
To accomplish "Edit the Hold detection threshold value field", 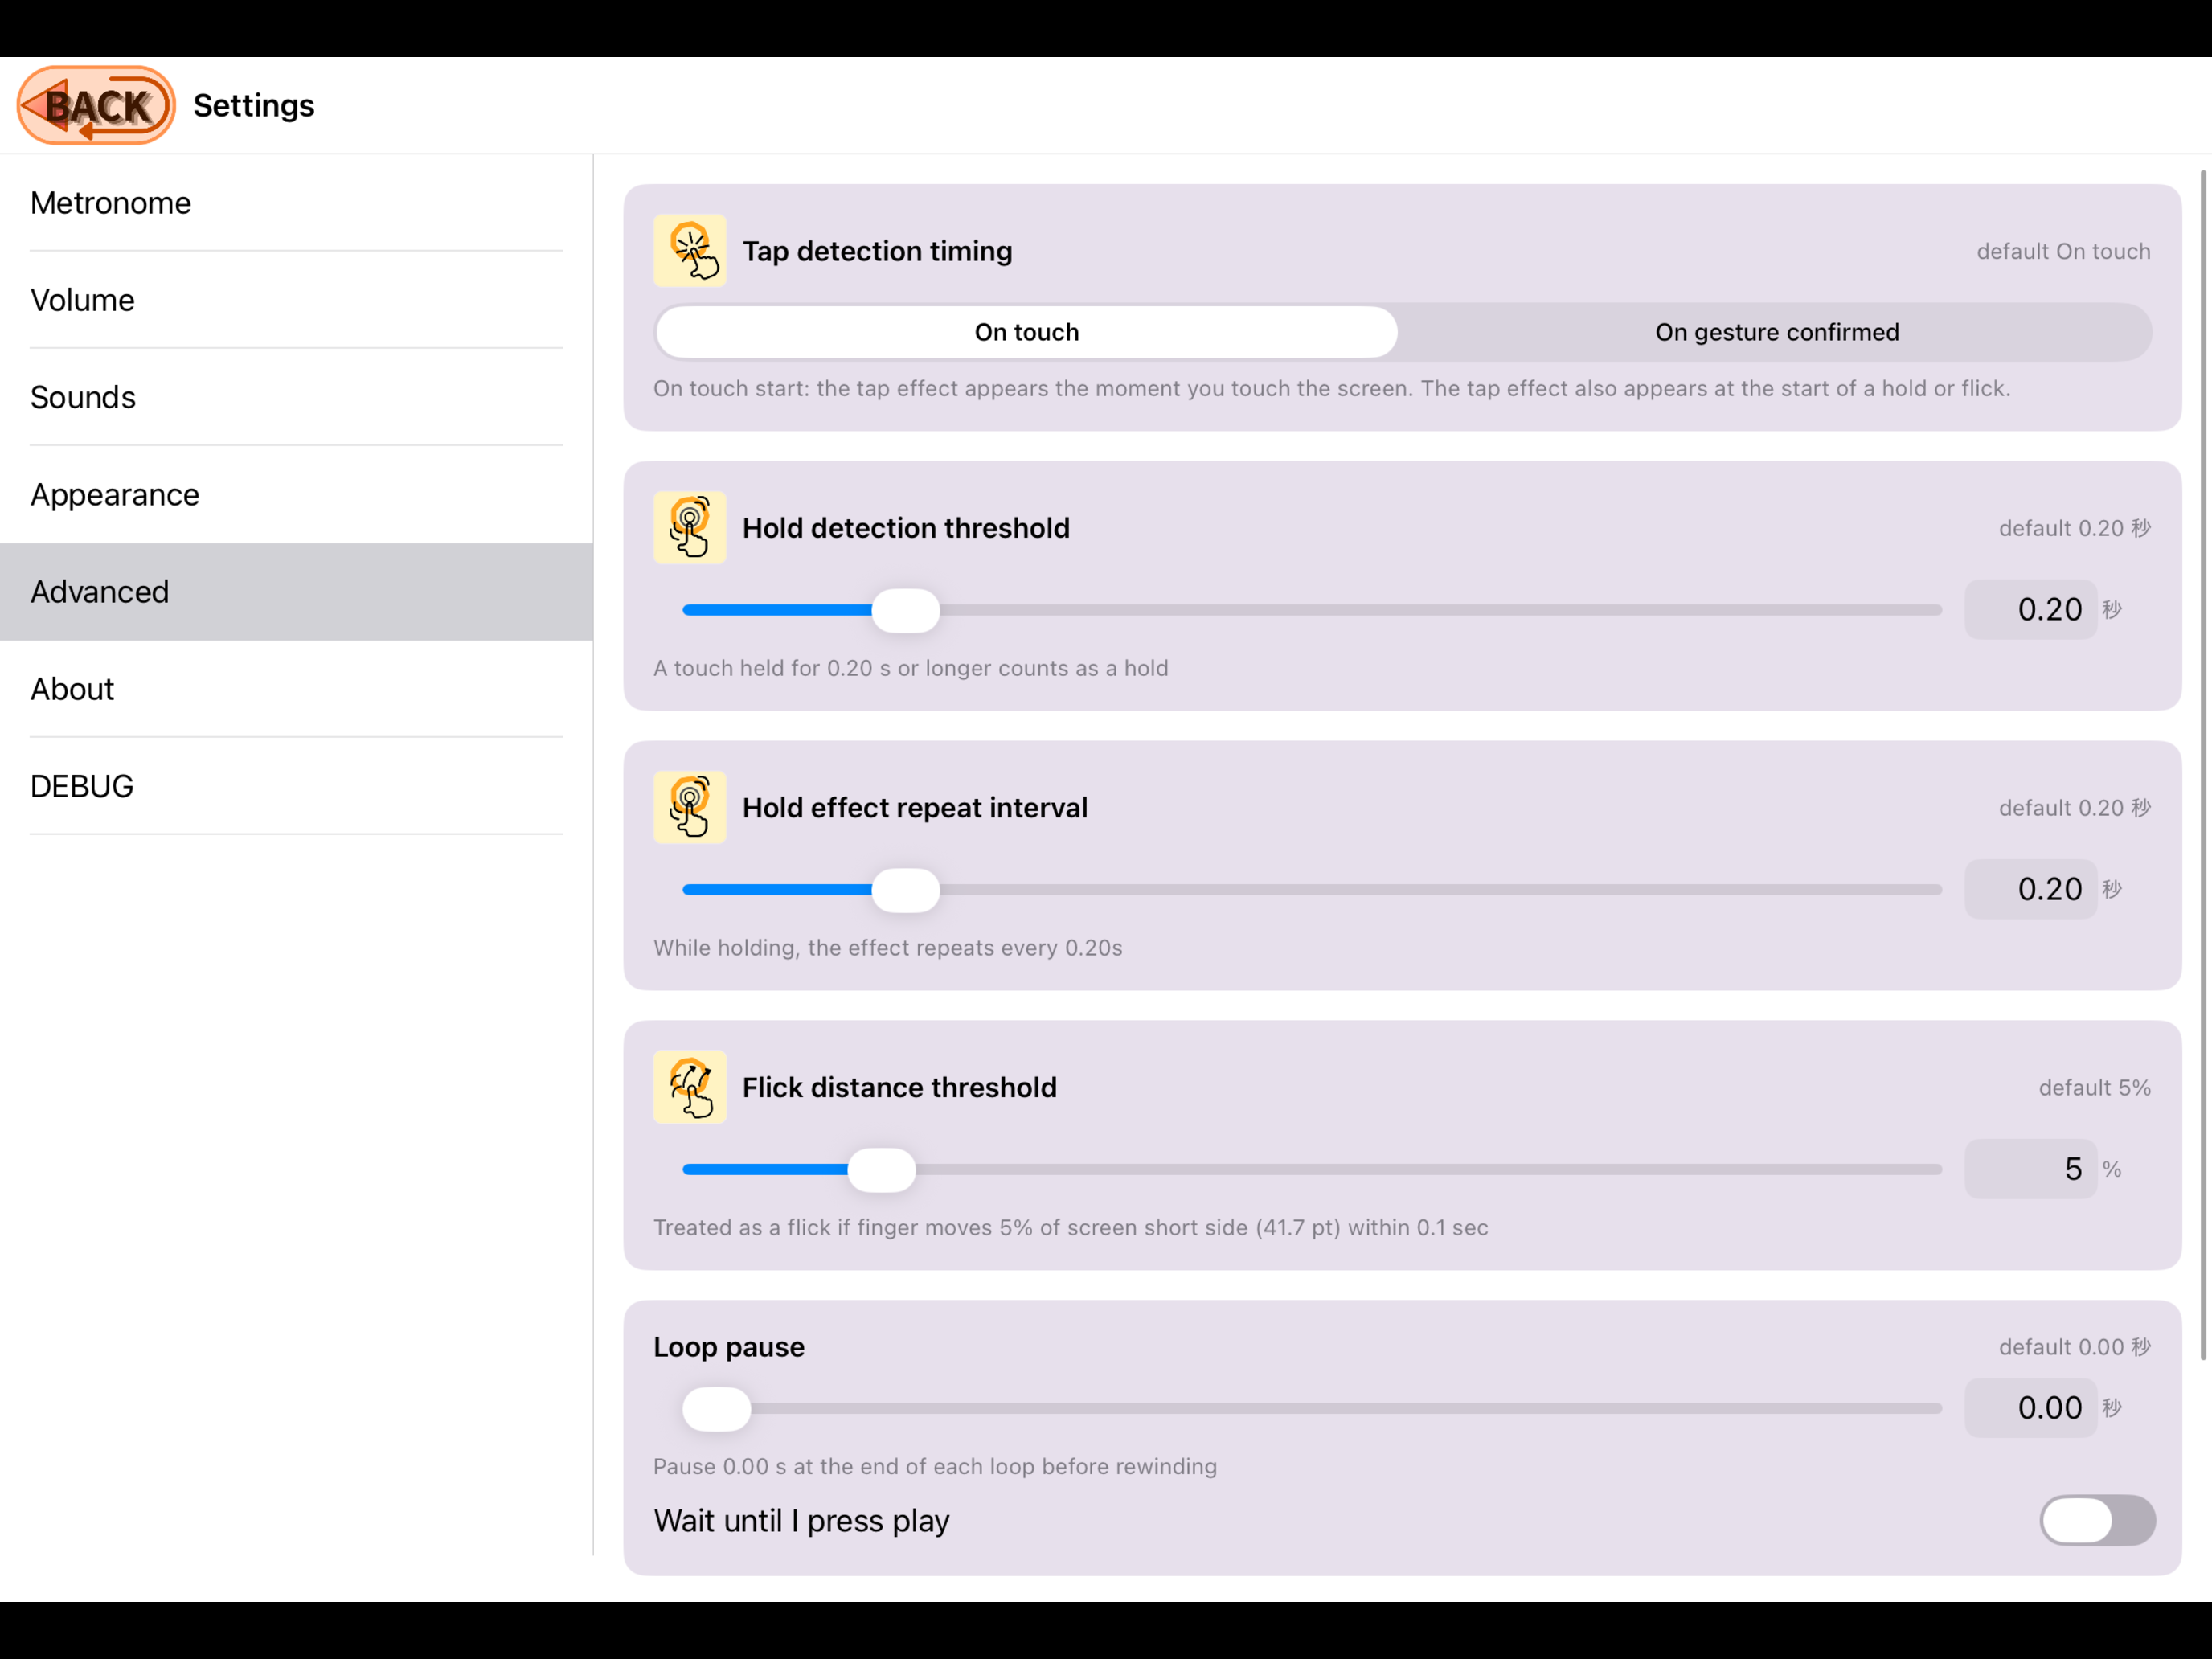I will point(2030,610).
